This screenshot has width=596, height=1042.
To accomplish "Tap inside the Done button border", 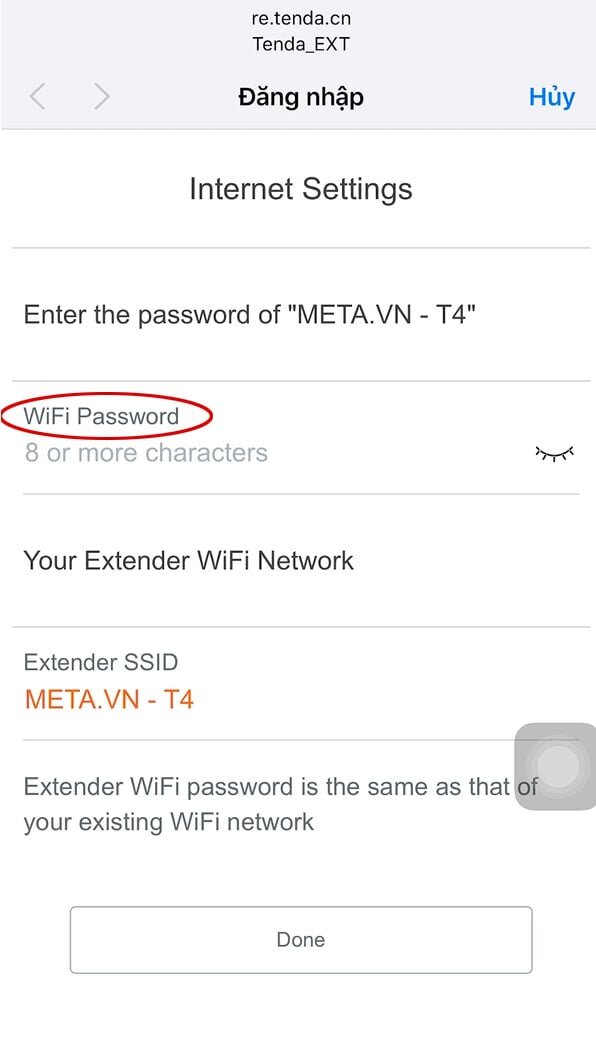I will pos(298,939).
